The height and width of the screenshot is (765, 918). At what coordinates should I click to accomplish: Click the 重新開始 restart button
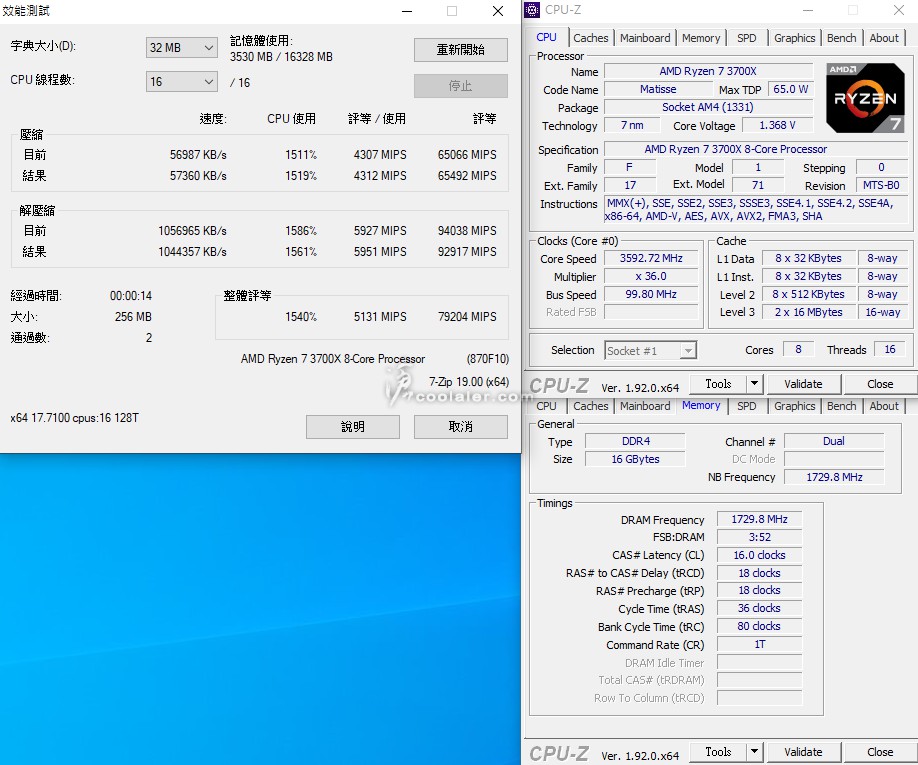click(x=460, y=50)
